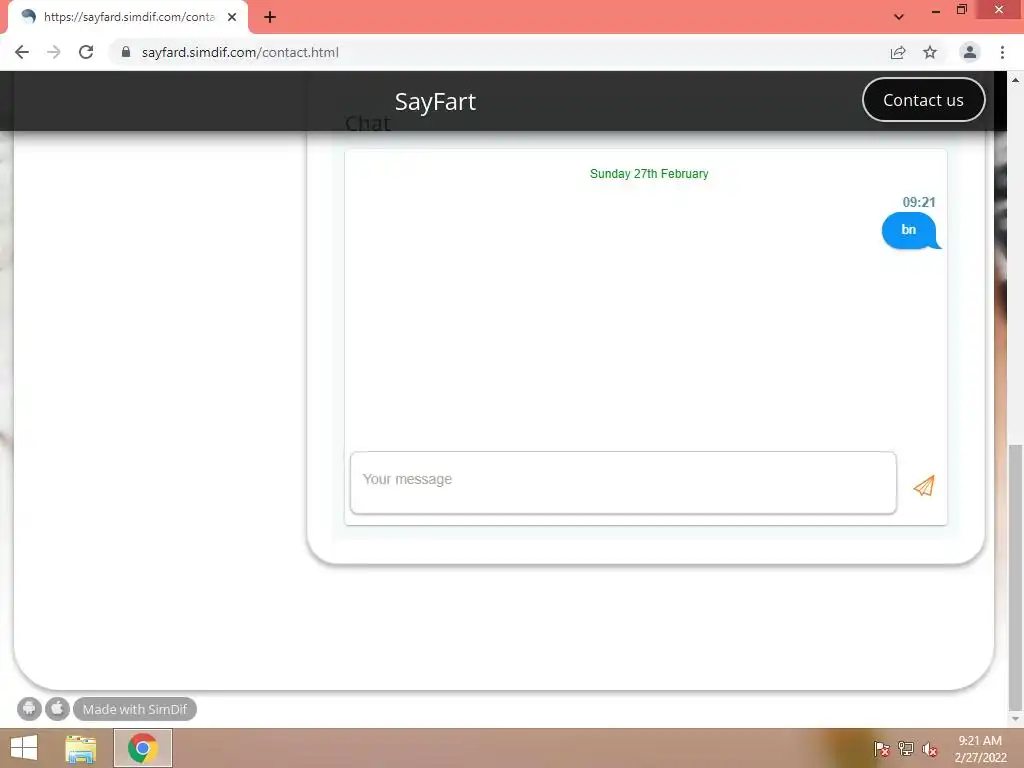The height and width of the screenshot is (768, 1024).
Task: Open the Chrome three-dot menu
Action: click(1002, 52)
